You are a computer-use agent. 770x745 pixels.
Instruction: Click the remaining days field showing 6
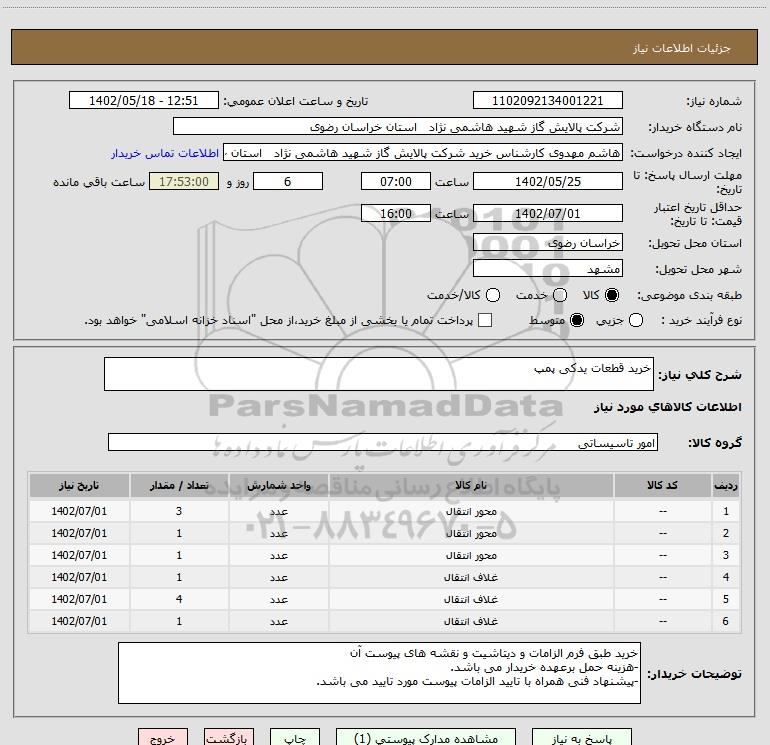288,181
